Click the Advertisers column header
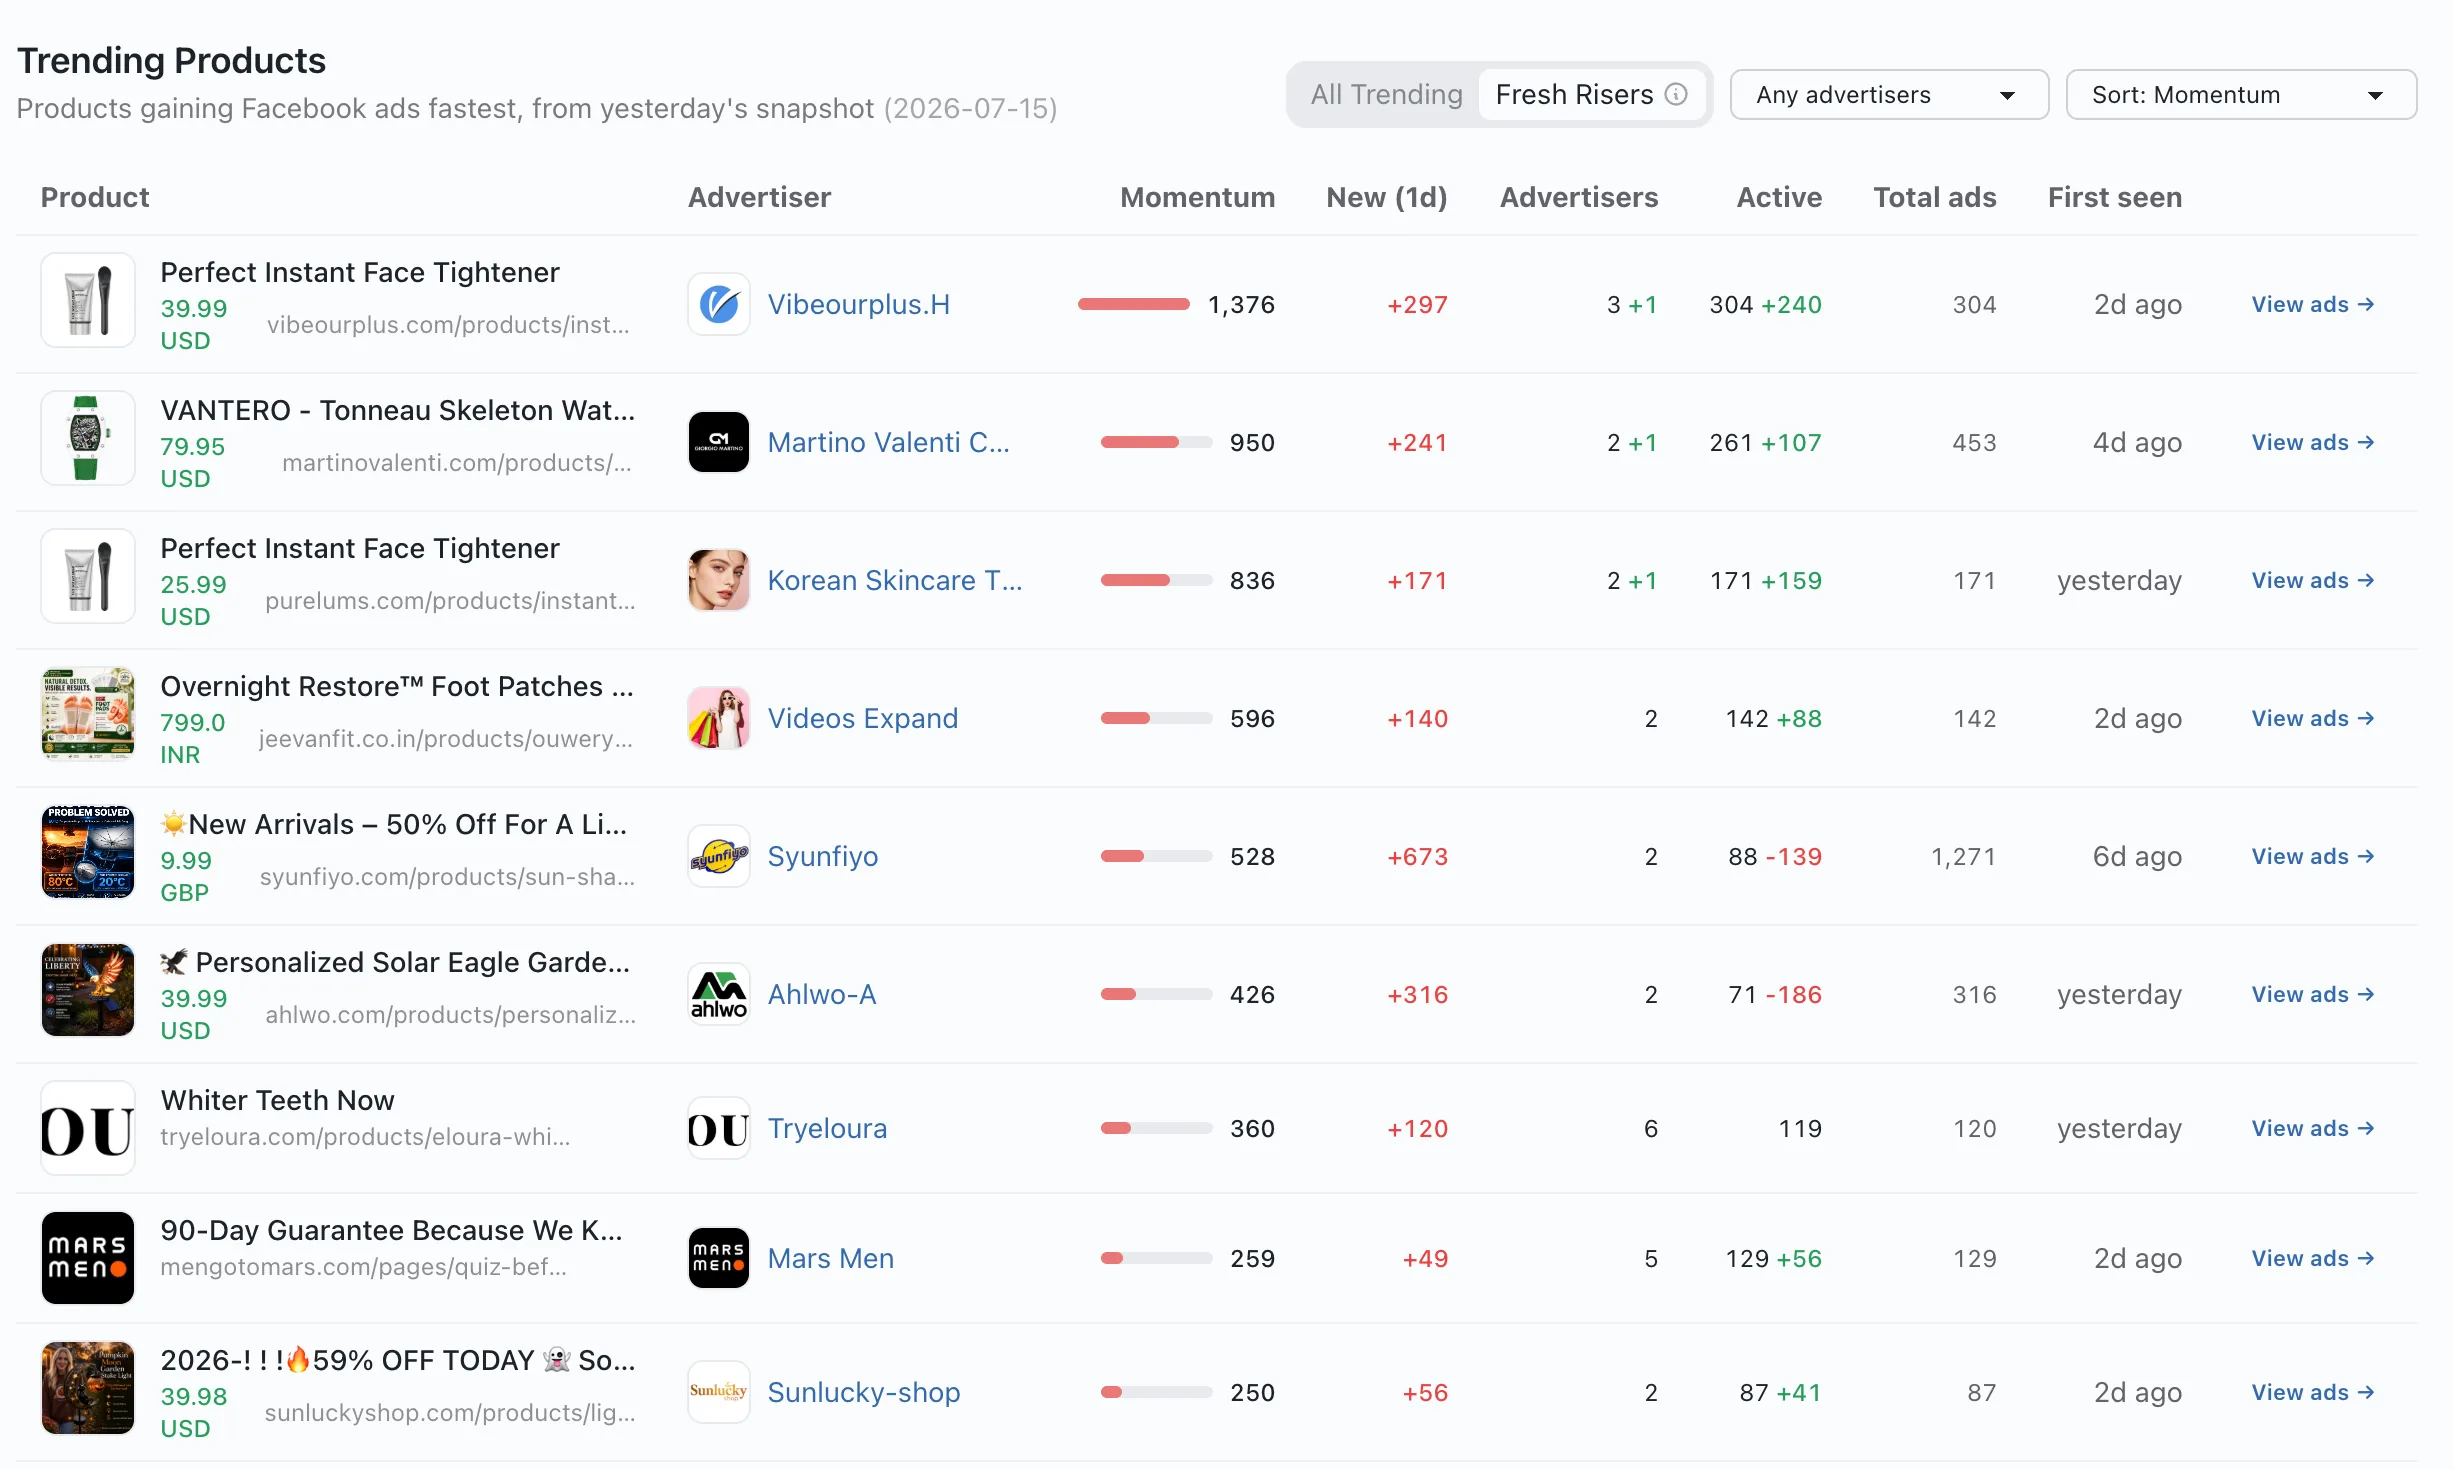The image size is (2454, 1470). pyautogui.click(x=1579, y=197)
